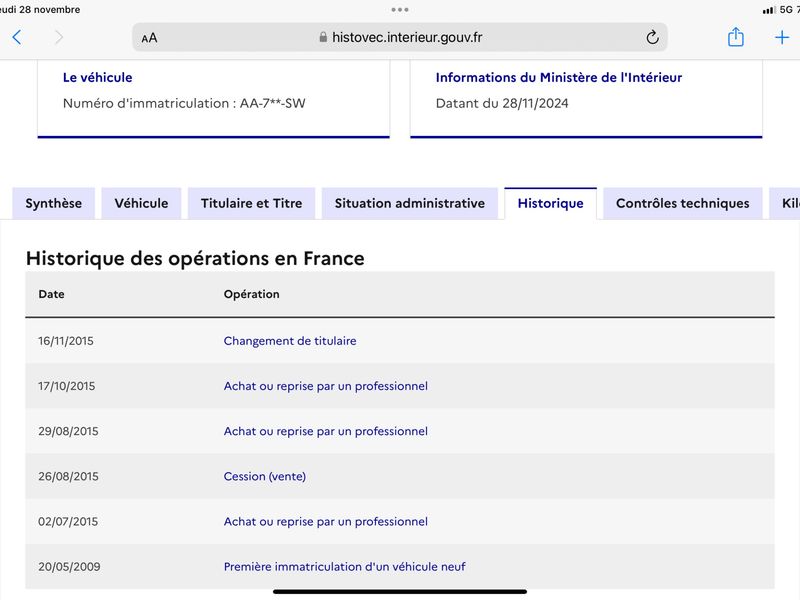Select the Situation administrative tab
The image size is (800, 600).
[x=410, y=203]
